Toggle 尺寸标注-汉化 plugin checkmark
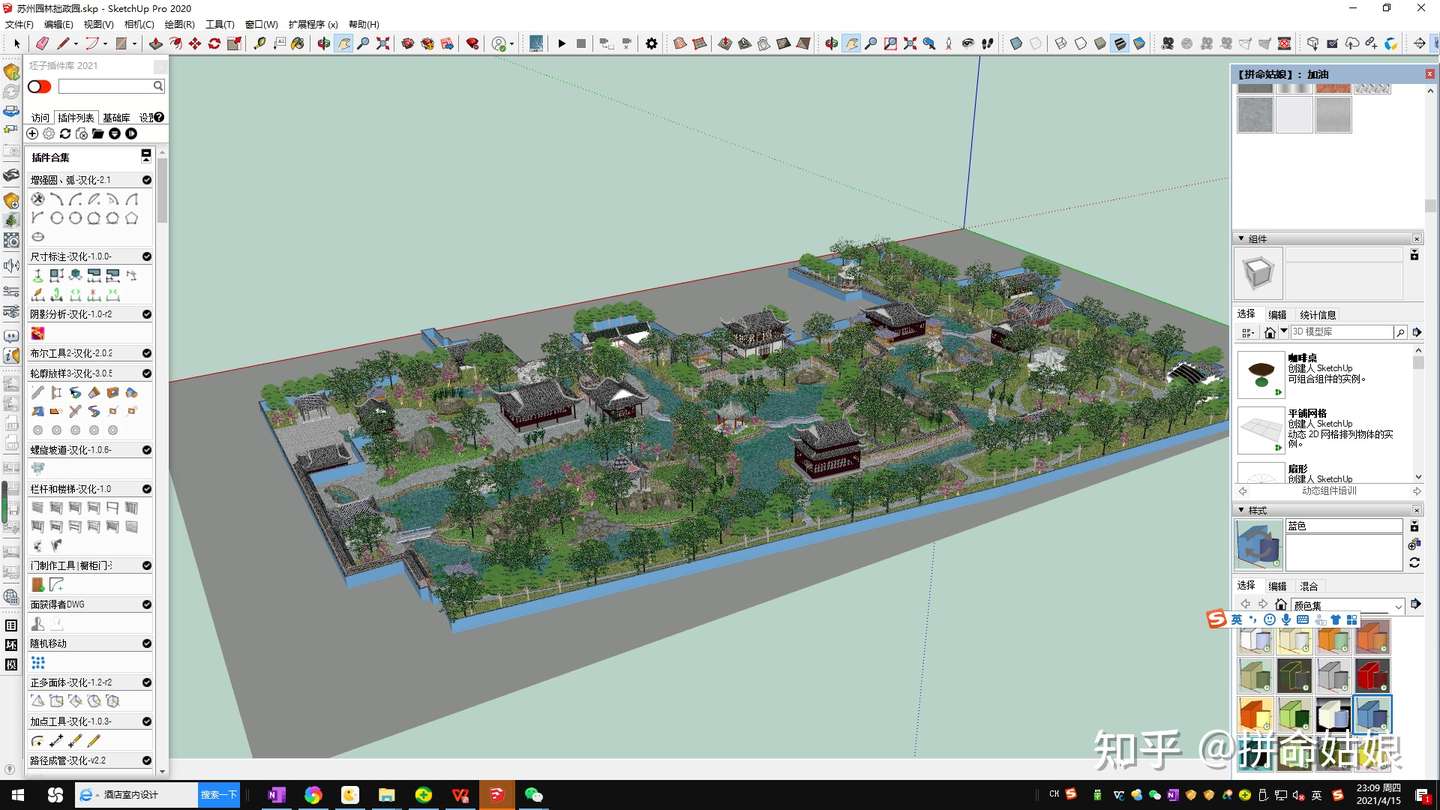Screen dimensions: 1440x810 [147, 257]
